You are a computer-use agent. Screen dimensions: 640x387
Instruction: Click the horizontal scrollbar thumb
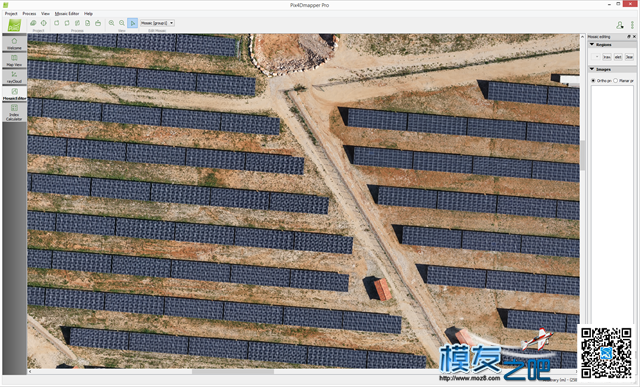coord(233,372)
